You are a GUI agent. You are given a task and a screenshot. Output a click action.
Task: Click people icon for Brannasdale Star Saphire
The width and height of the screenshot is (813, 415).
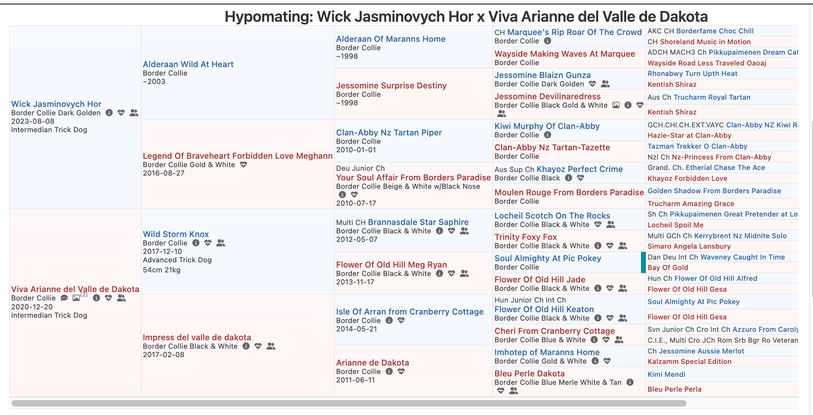(x=464, y=231)
